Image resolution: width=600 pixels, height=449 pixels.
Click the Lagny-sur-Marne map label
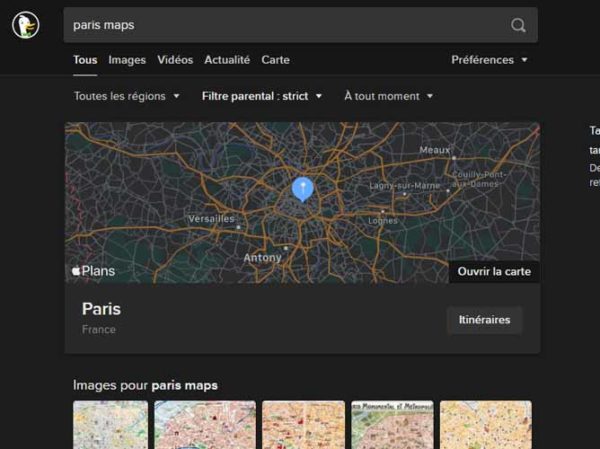click(405, 186)
